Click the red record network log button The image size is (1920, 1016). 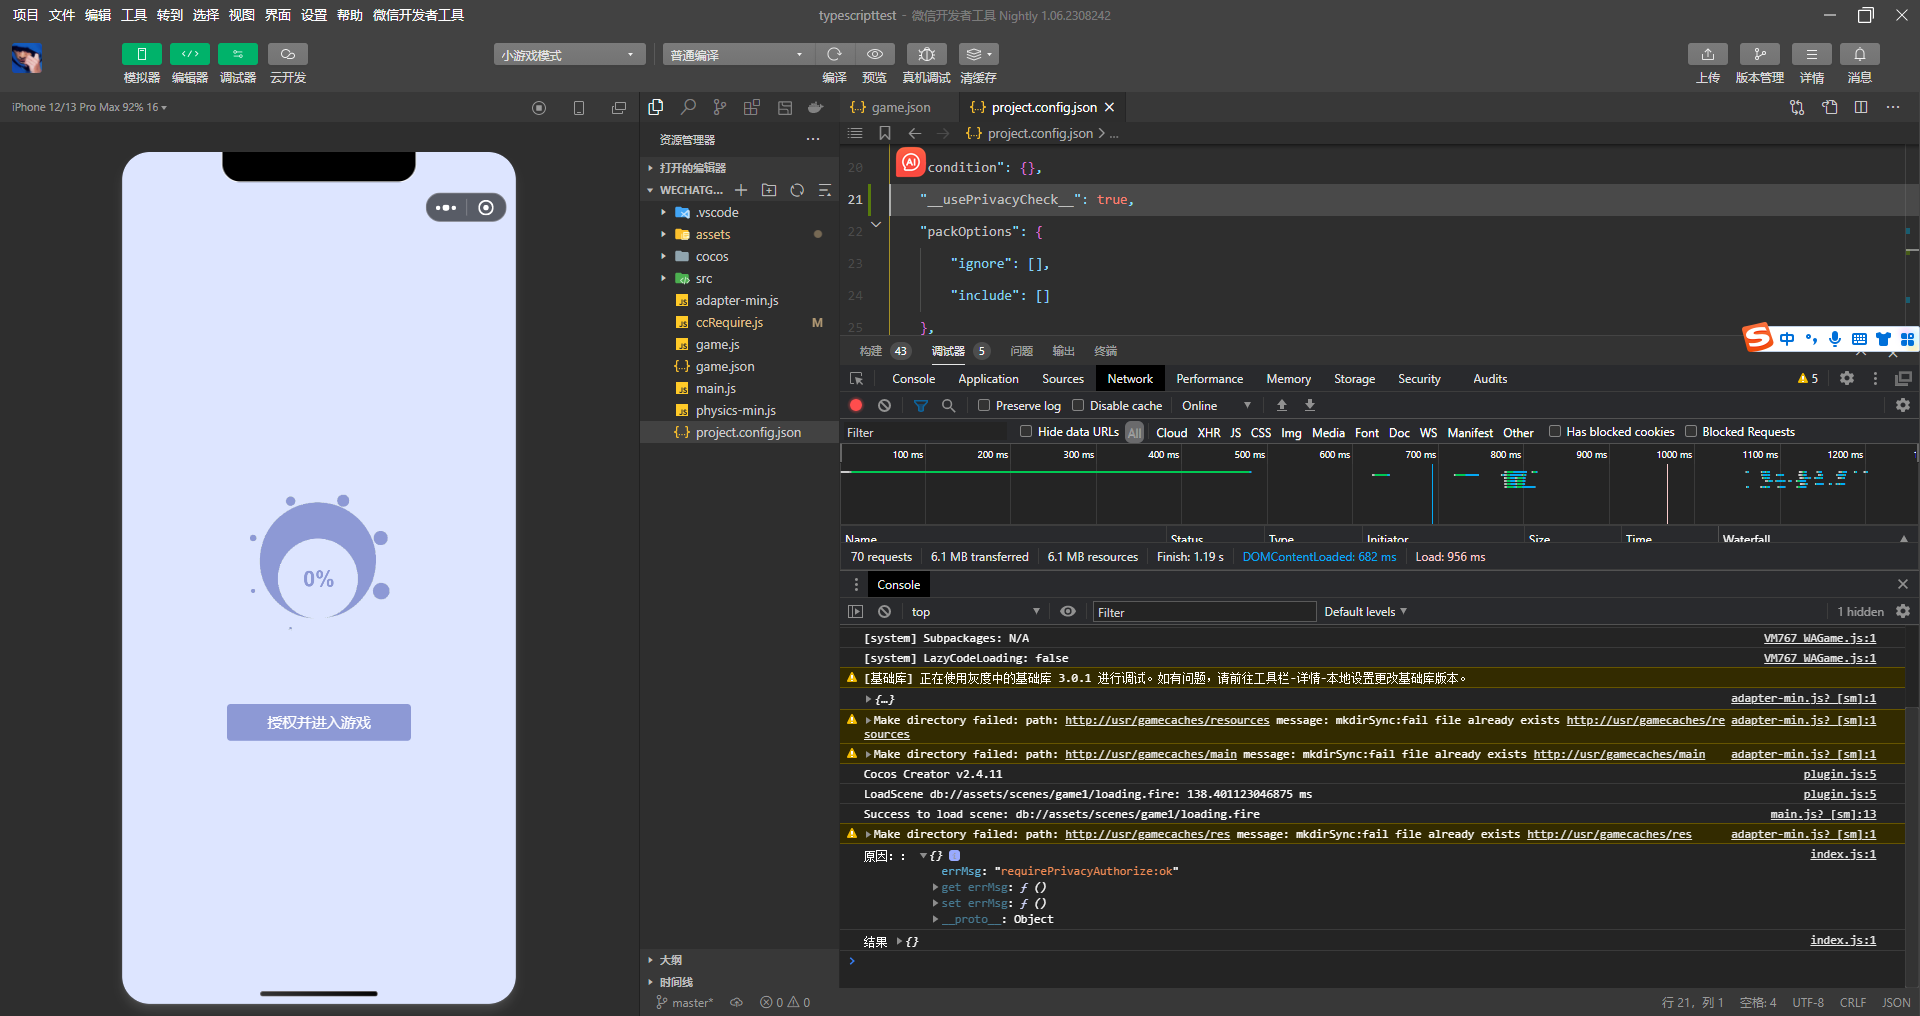(x=856, y=405)
